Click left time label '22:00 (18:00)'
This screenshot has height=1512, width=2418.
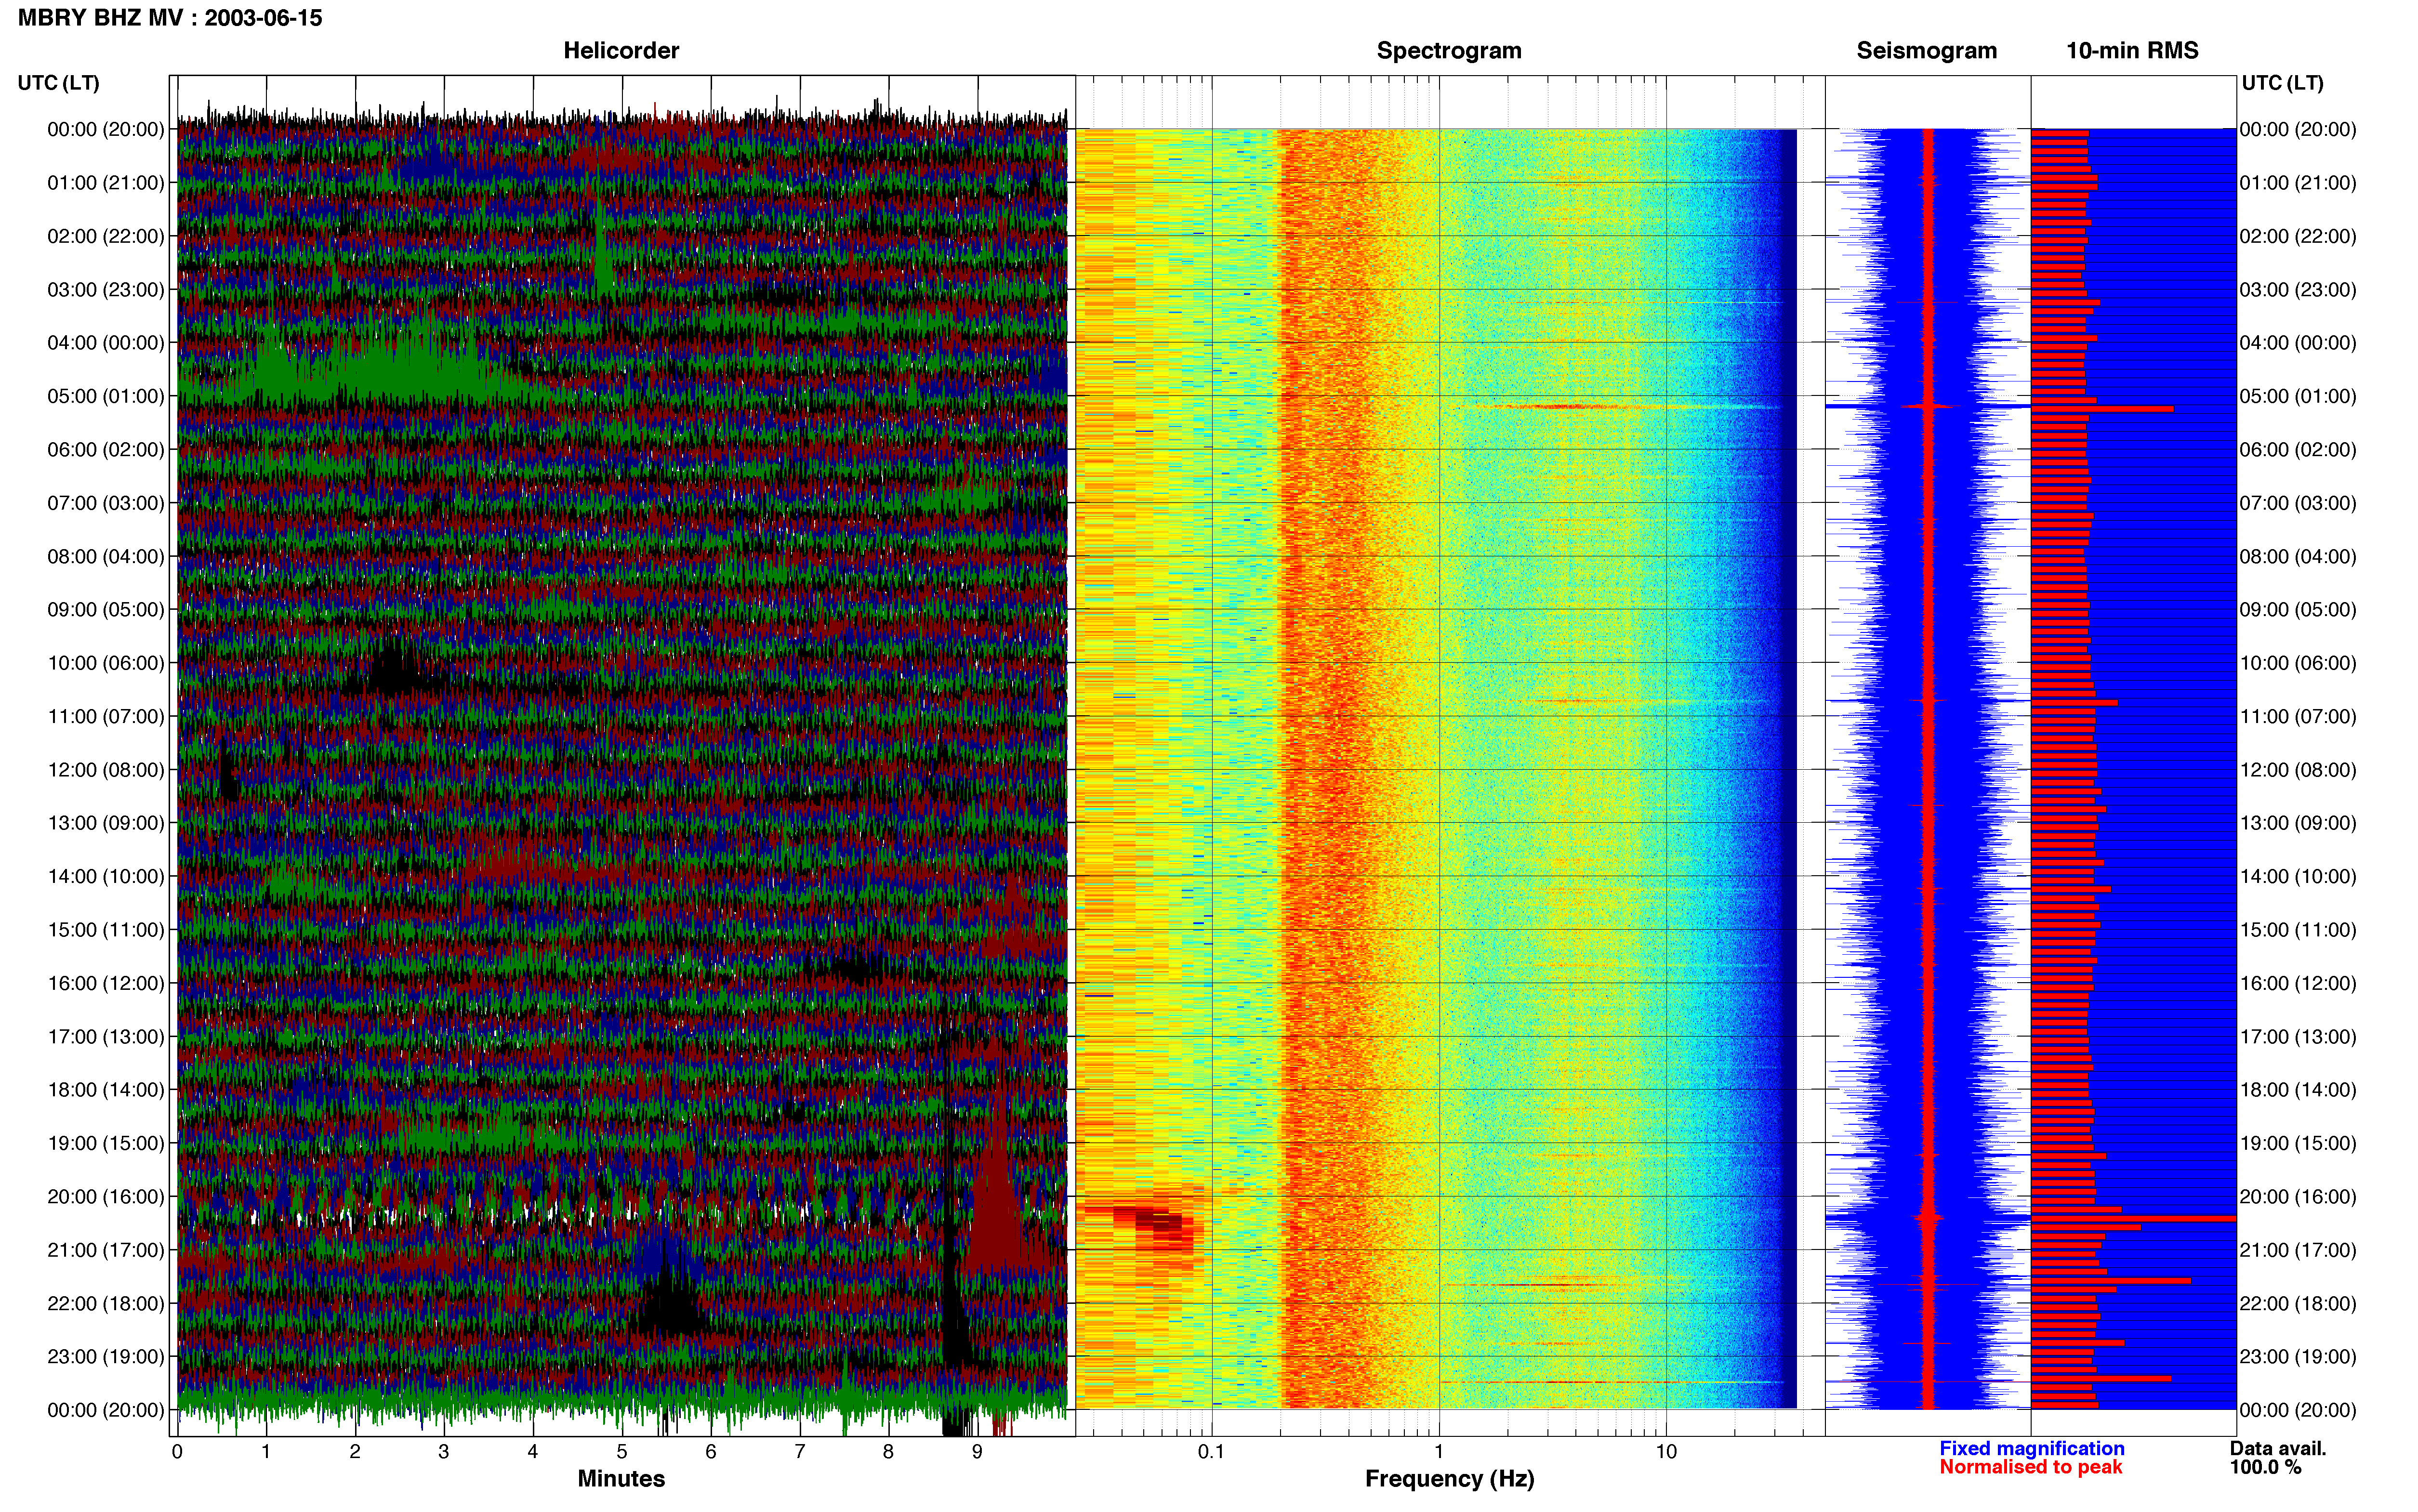click(106, 1304)
